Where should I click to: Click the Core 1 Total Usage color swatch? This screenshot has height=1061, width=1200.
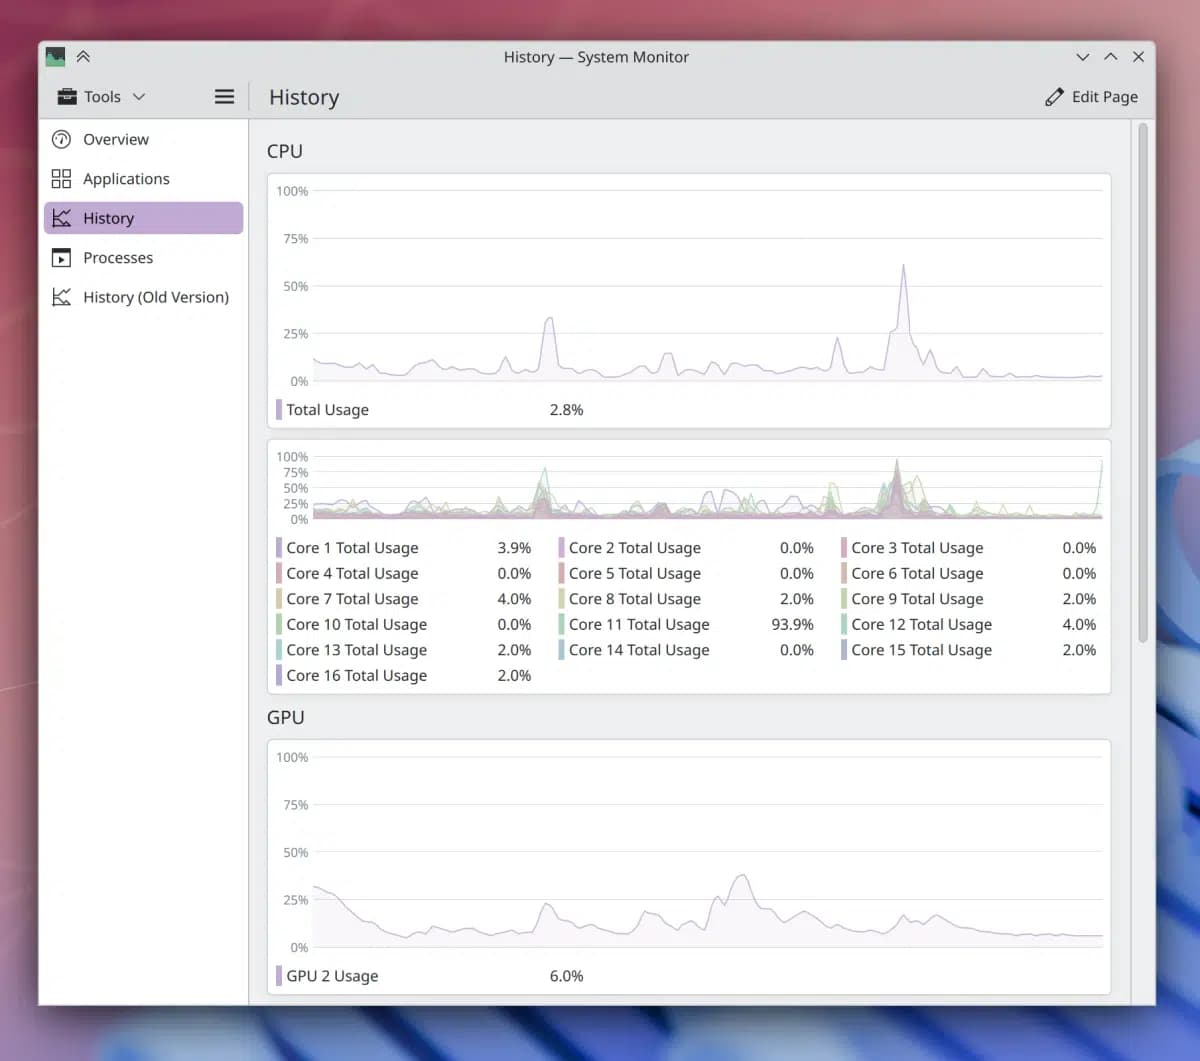coord(279,548)
